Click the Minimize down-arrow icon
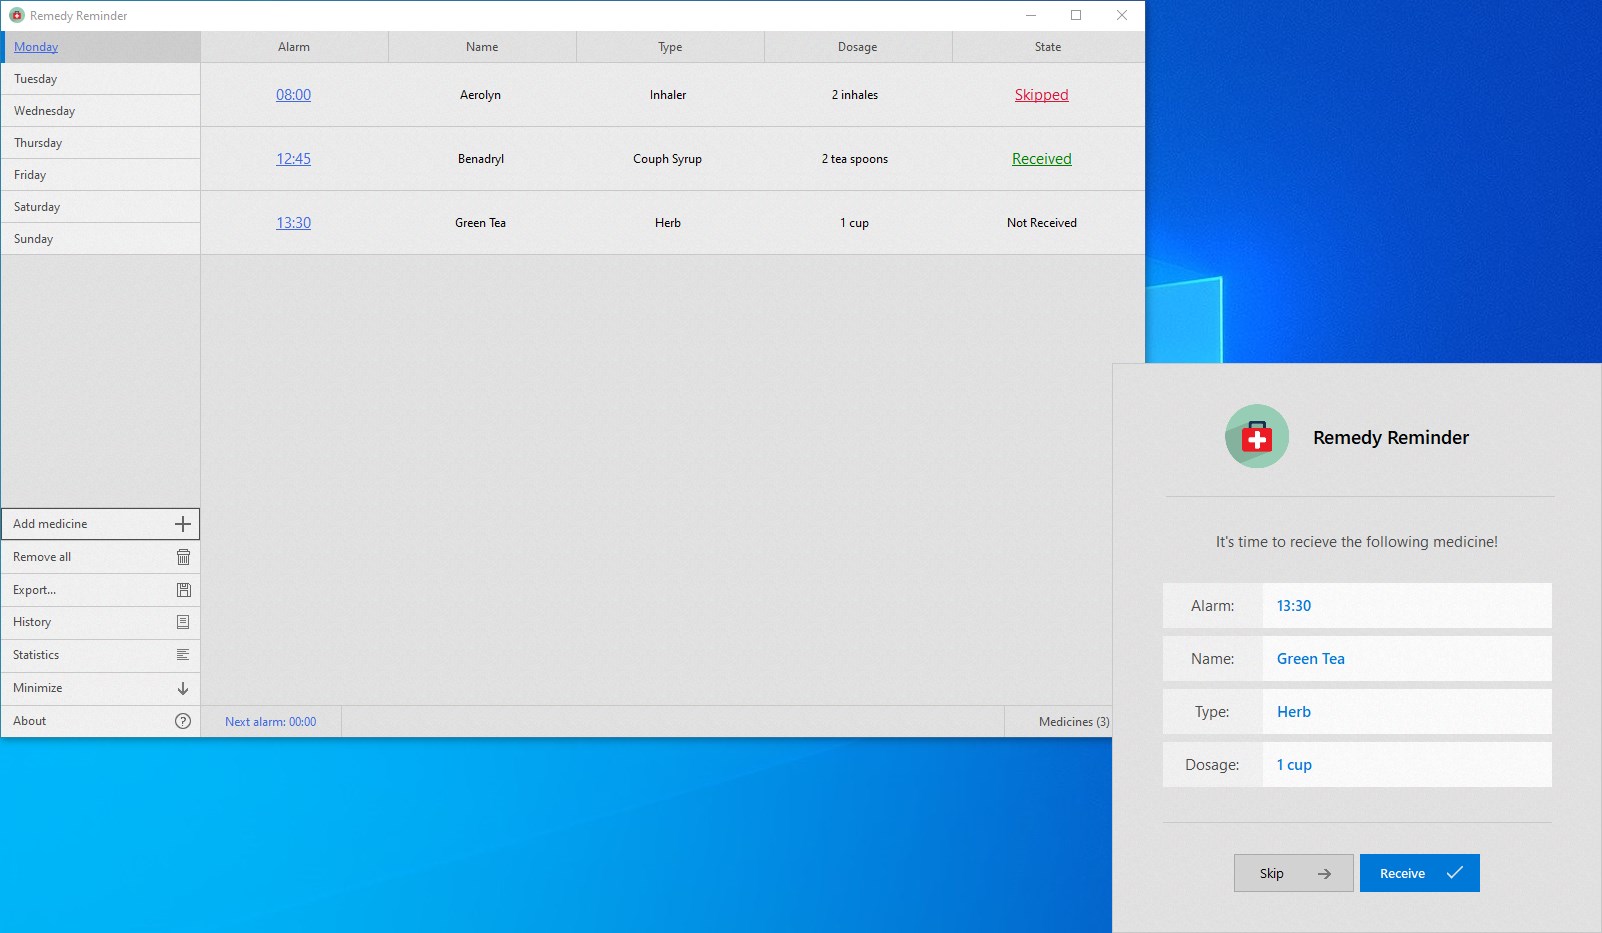This screenshot has height=933, width=1602. point(183,688)
